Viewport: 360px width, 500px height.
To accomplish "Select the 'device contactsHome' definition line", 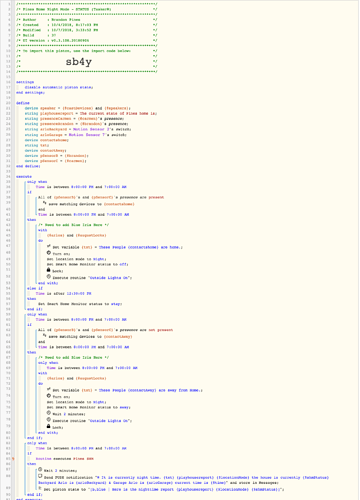I will pos(47,140).
